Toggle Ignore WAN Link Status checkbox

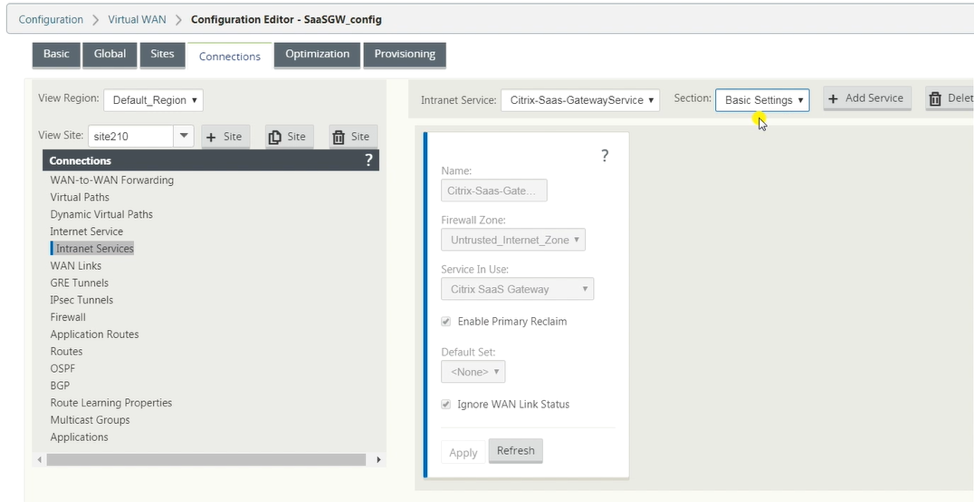click(x=446, y=404)
